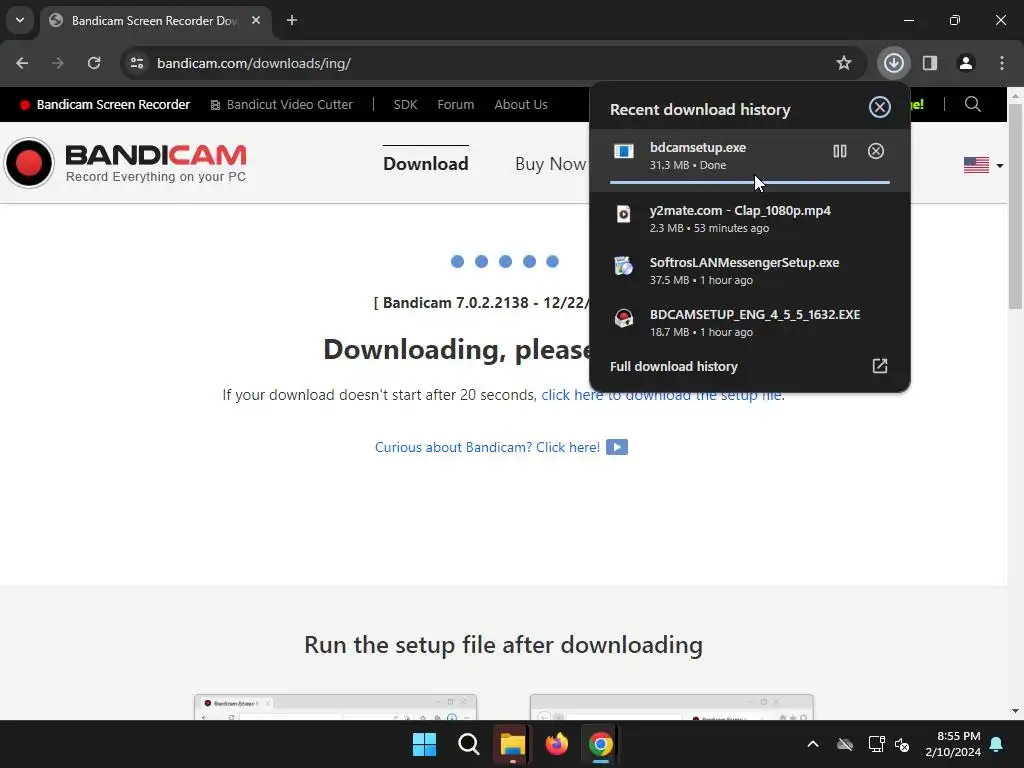
Task: Open a new browser tab
Action: click(x=292, y=20)
